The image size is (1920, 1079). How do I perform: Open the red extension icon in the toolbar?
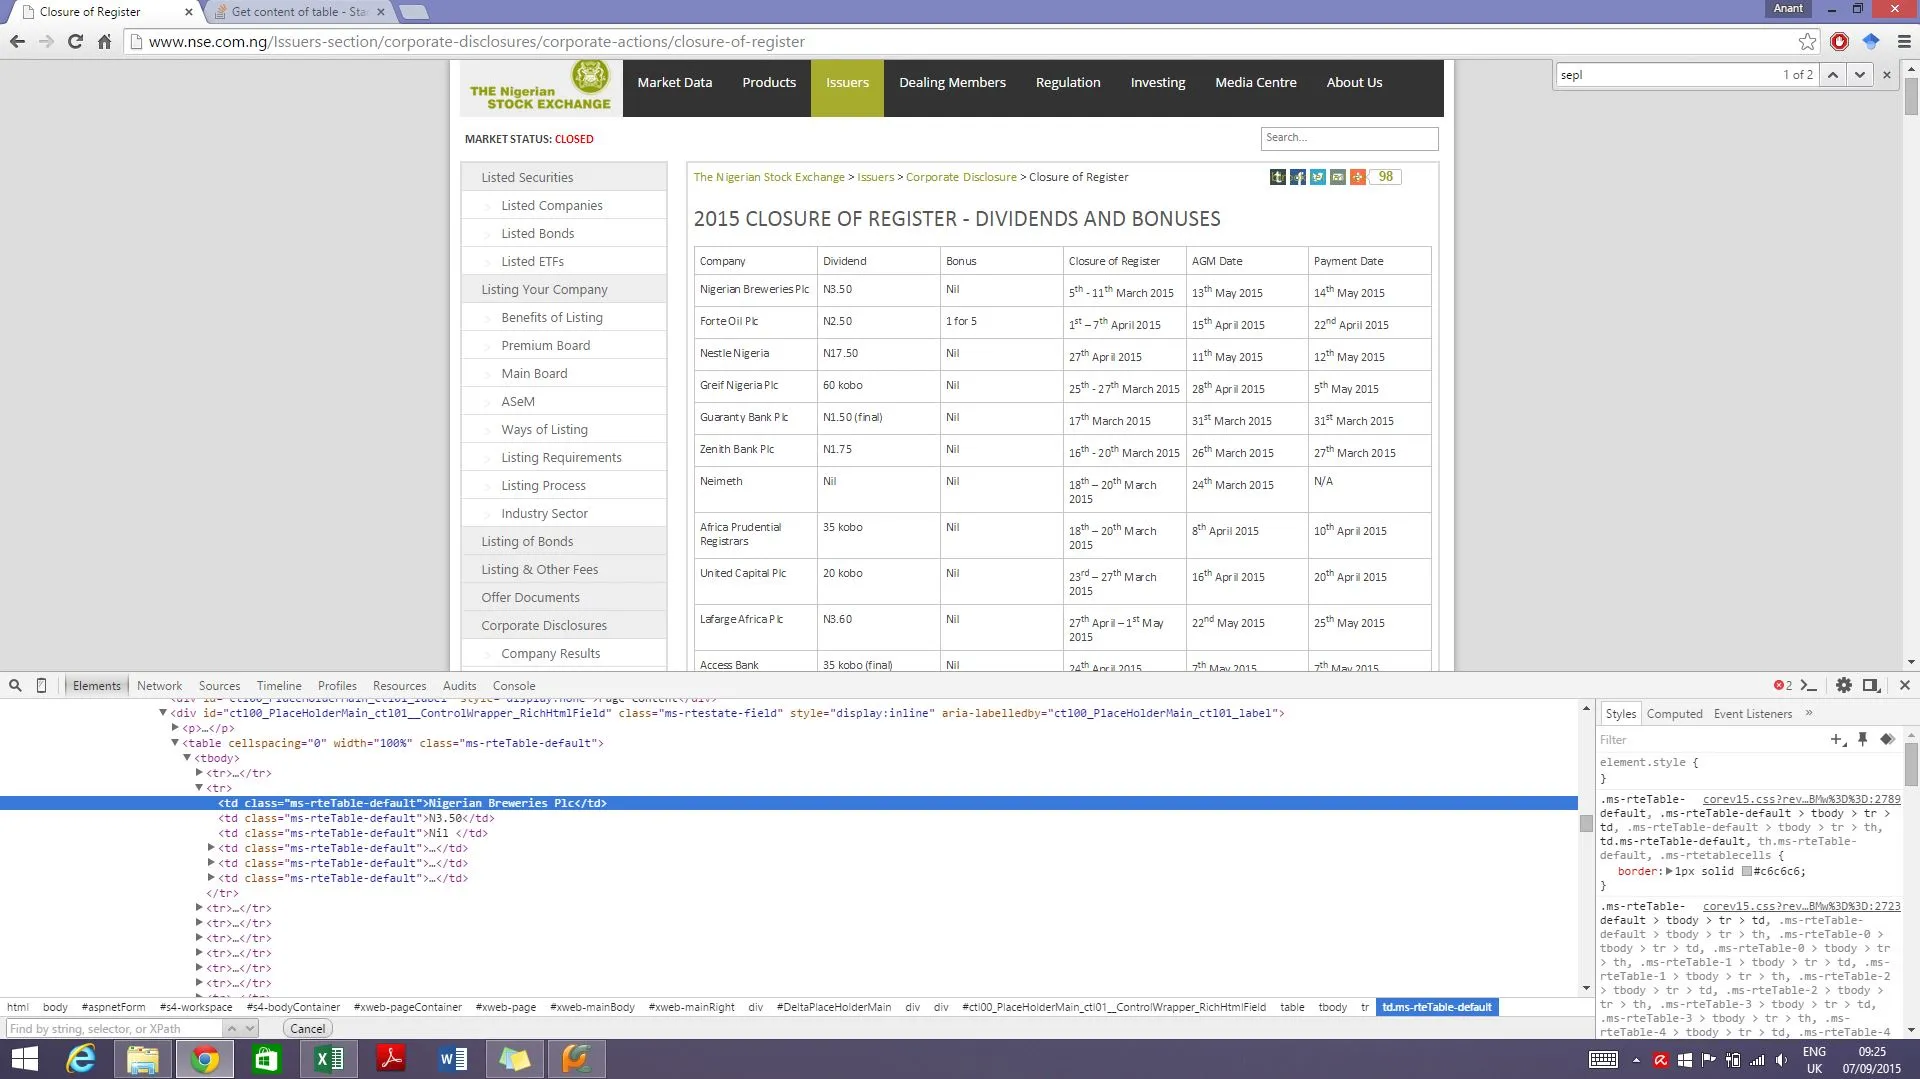coord(1839,41)
